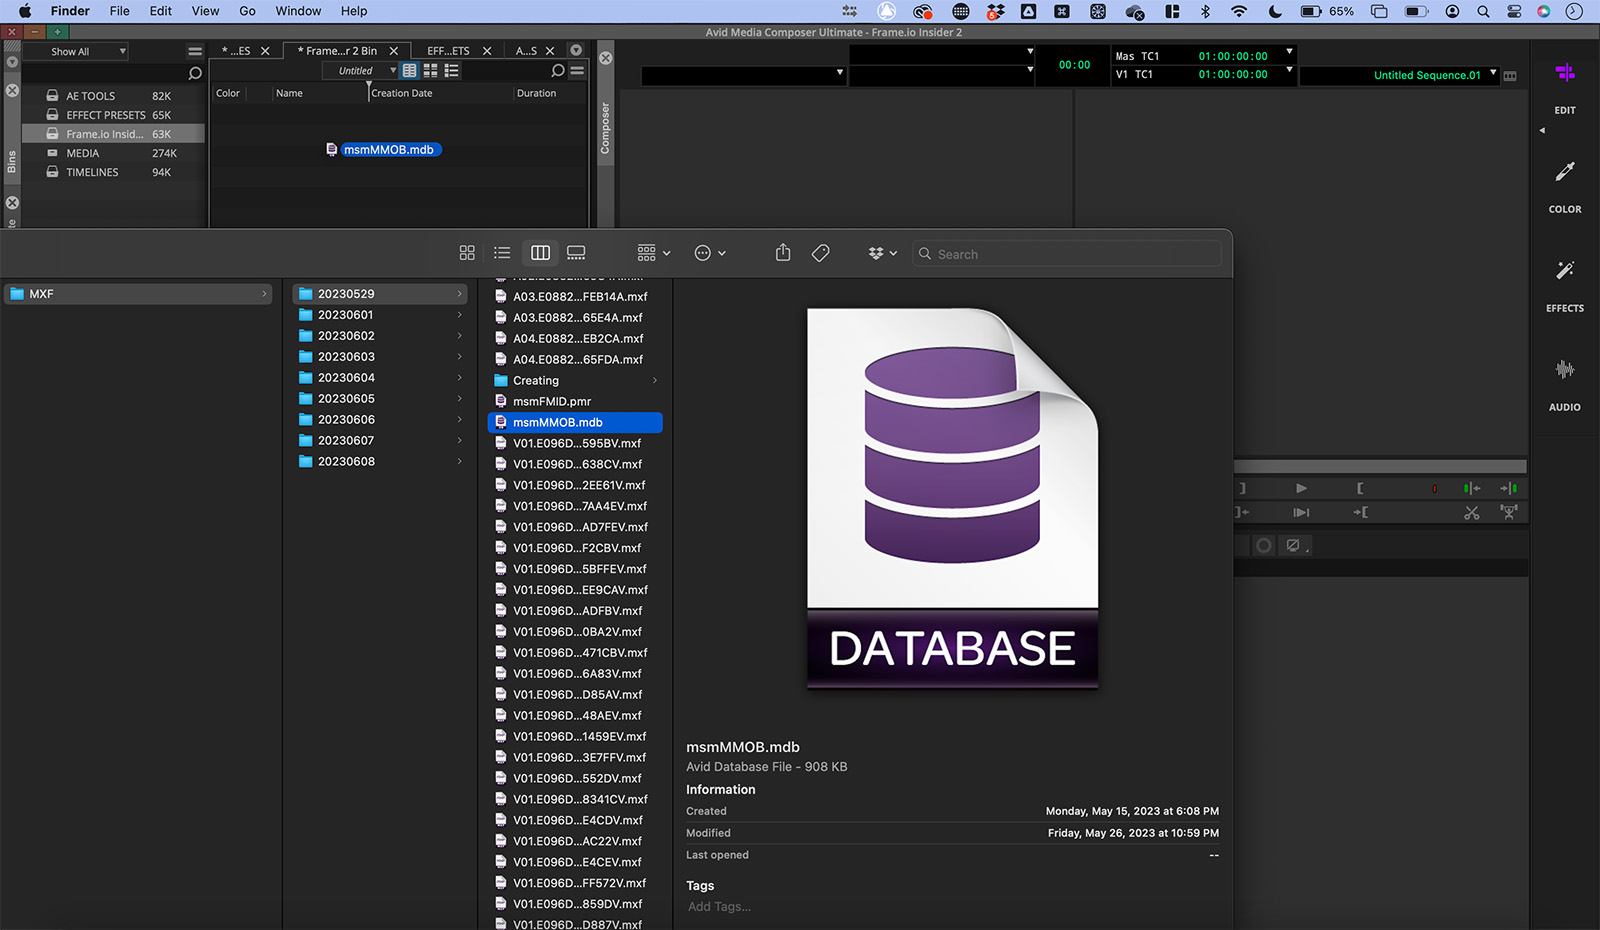
Task: Open the Show All filter dropdown
Action: (x=82, y=51)
